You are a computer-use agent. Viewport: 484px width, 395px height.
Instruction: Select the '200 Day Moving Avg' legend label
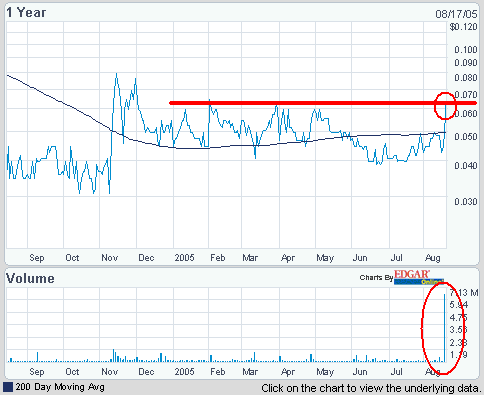pyautogui.click(x=60, y=387)
